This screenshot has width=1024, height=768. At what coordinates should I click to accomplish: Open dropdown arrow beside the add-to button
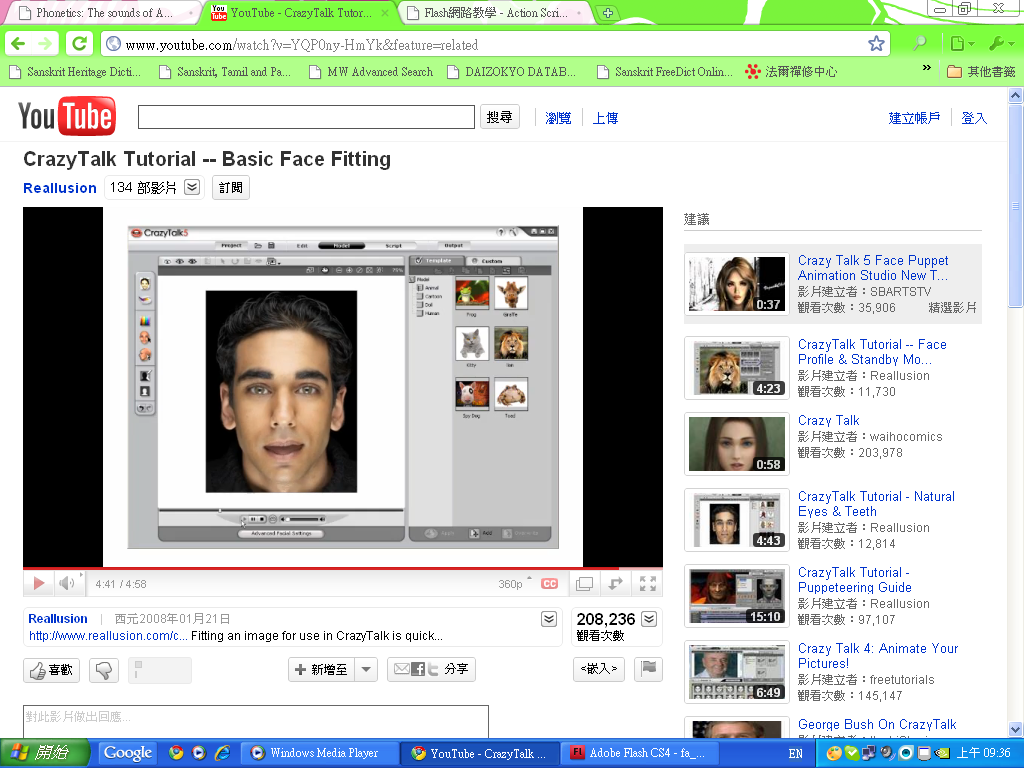point(366,670)
